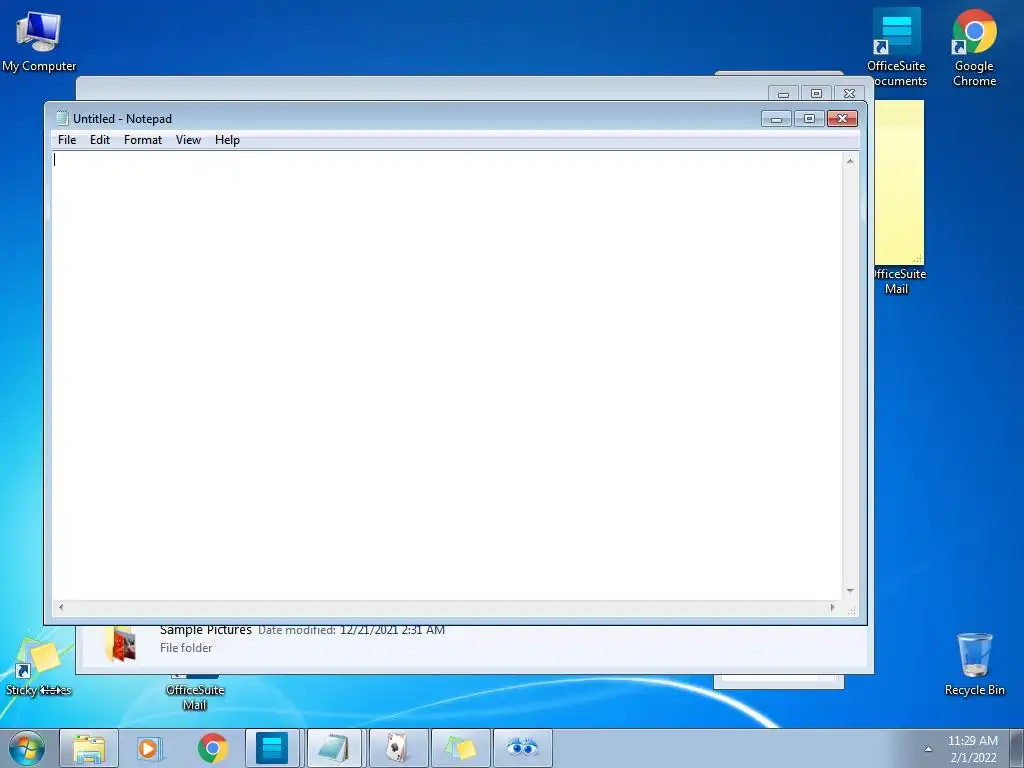Image resolution: width=1024 pixels, height=768 pixels.
Task: Maximize the Notepad window
Action: 809,119
